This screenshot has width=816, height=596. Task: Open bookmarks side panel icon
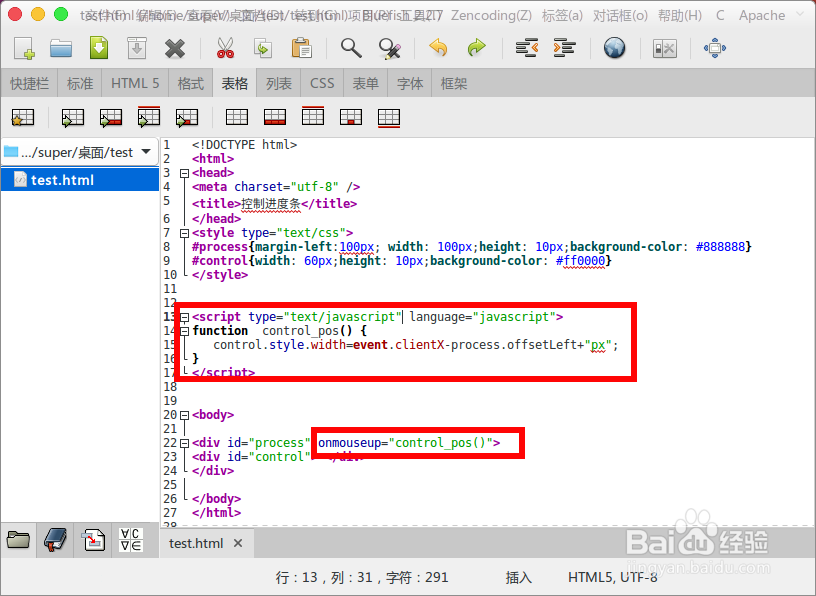click(x=56, y=539)
